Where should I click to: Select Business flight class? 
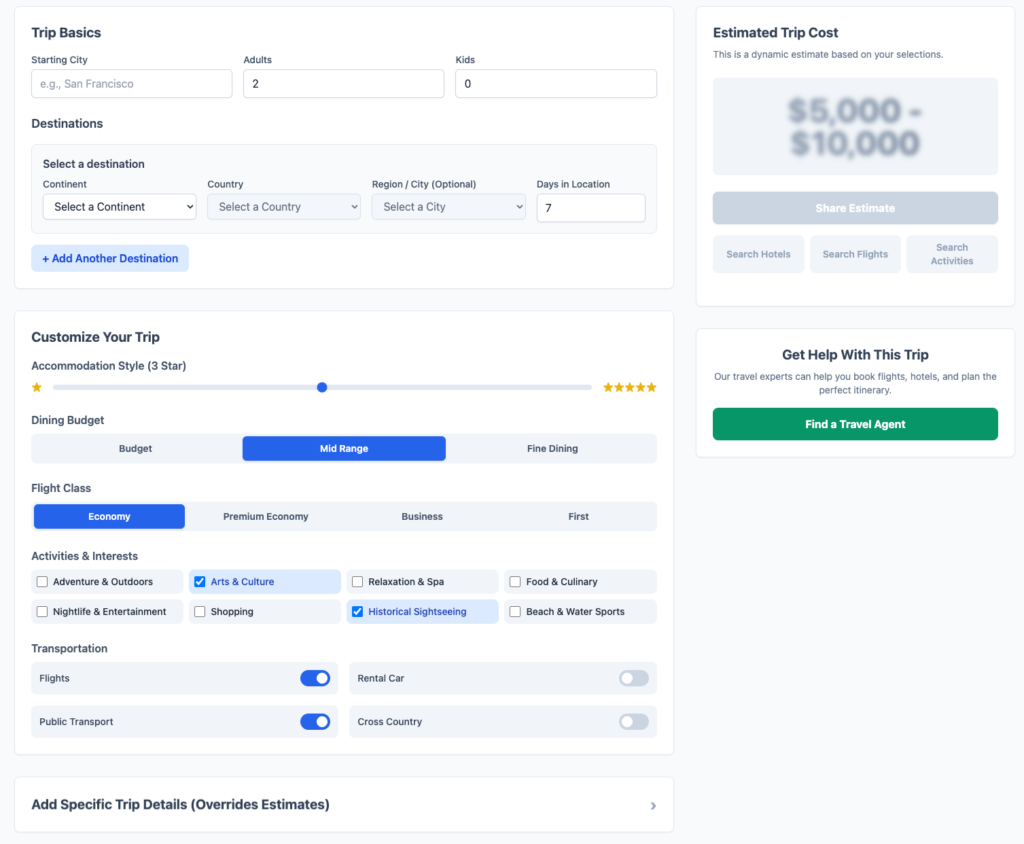point(422,517)
